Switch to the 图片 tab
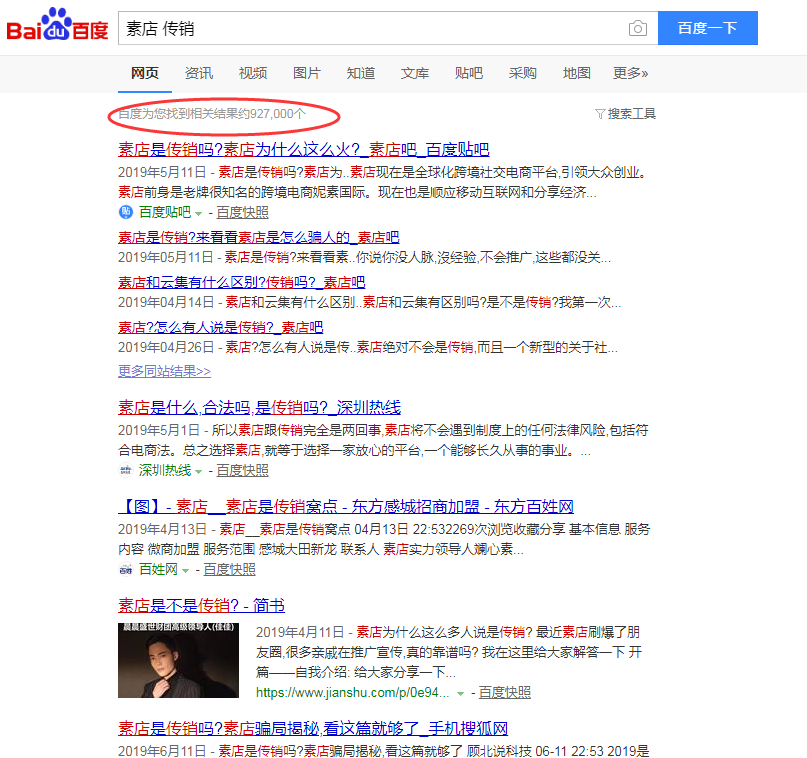This screenshot has width=807, height=758. coord(307,73)
